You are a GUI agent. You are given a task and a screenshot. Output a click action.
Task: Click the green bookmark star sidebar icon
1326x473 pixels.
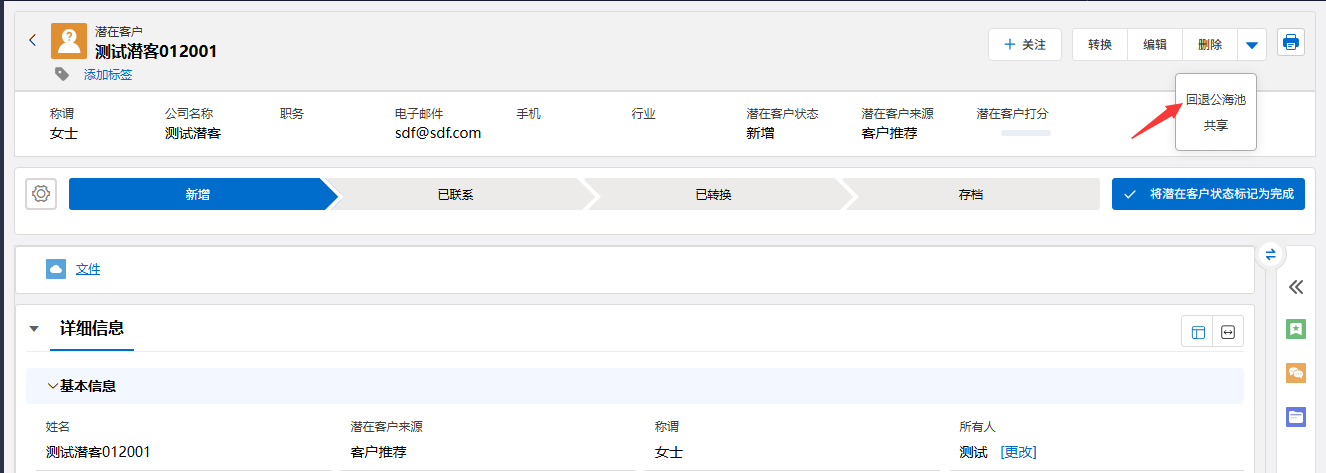[1296, 329]
